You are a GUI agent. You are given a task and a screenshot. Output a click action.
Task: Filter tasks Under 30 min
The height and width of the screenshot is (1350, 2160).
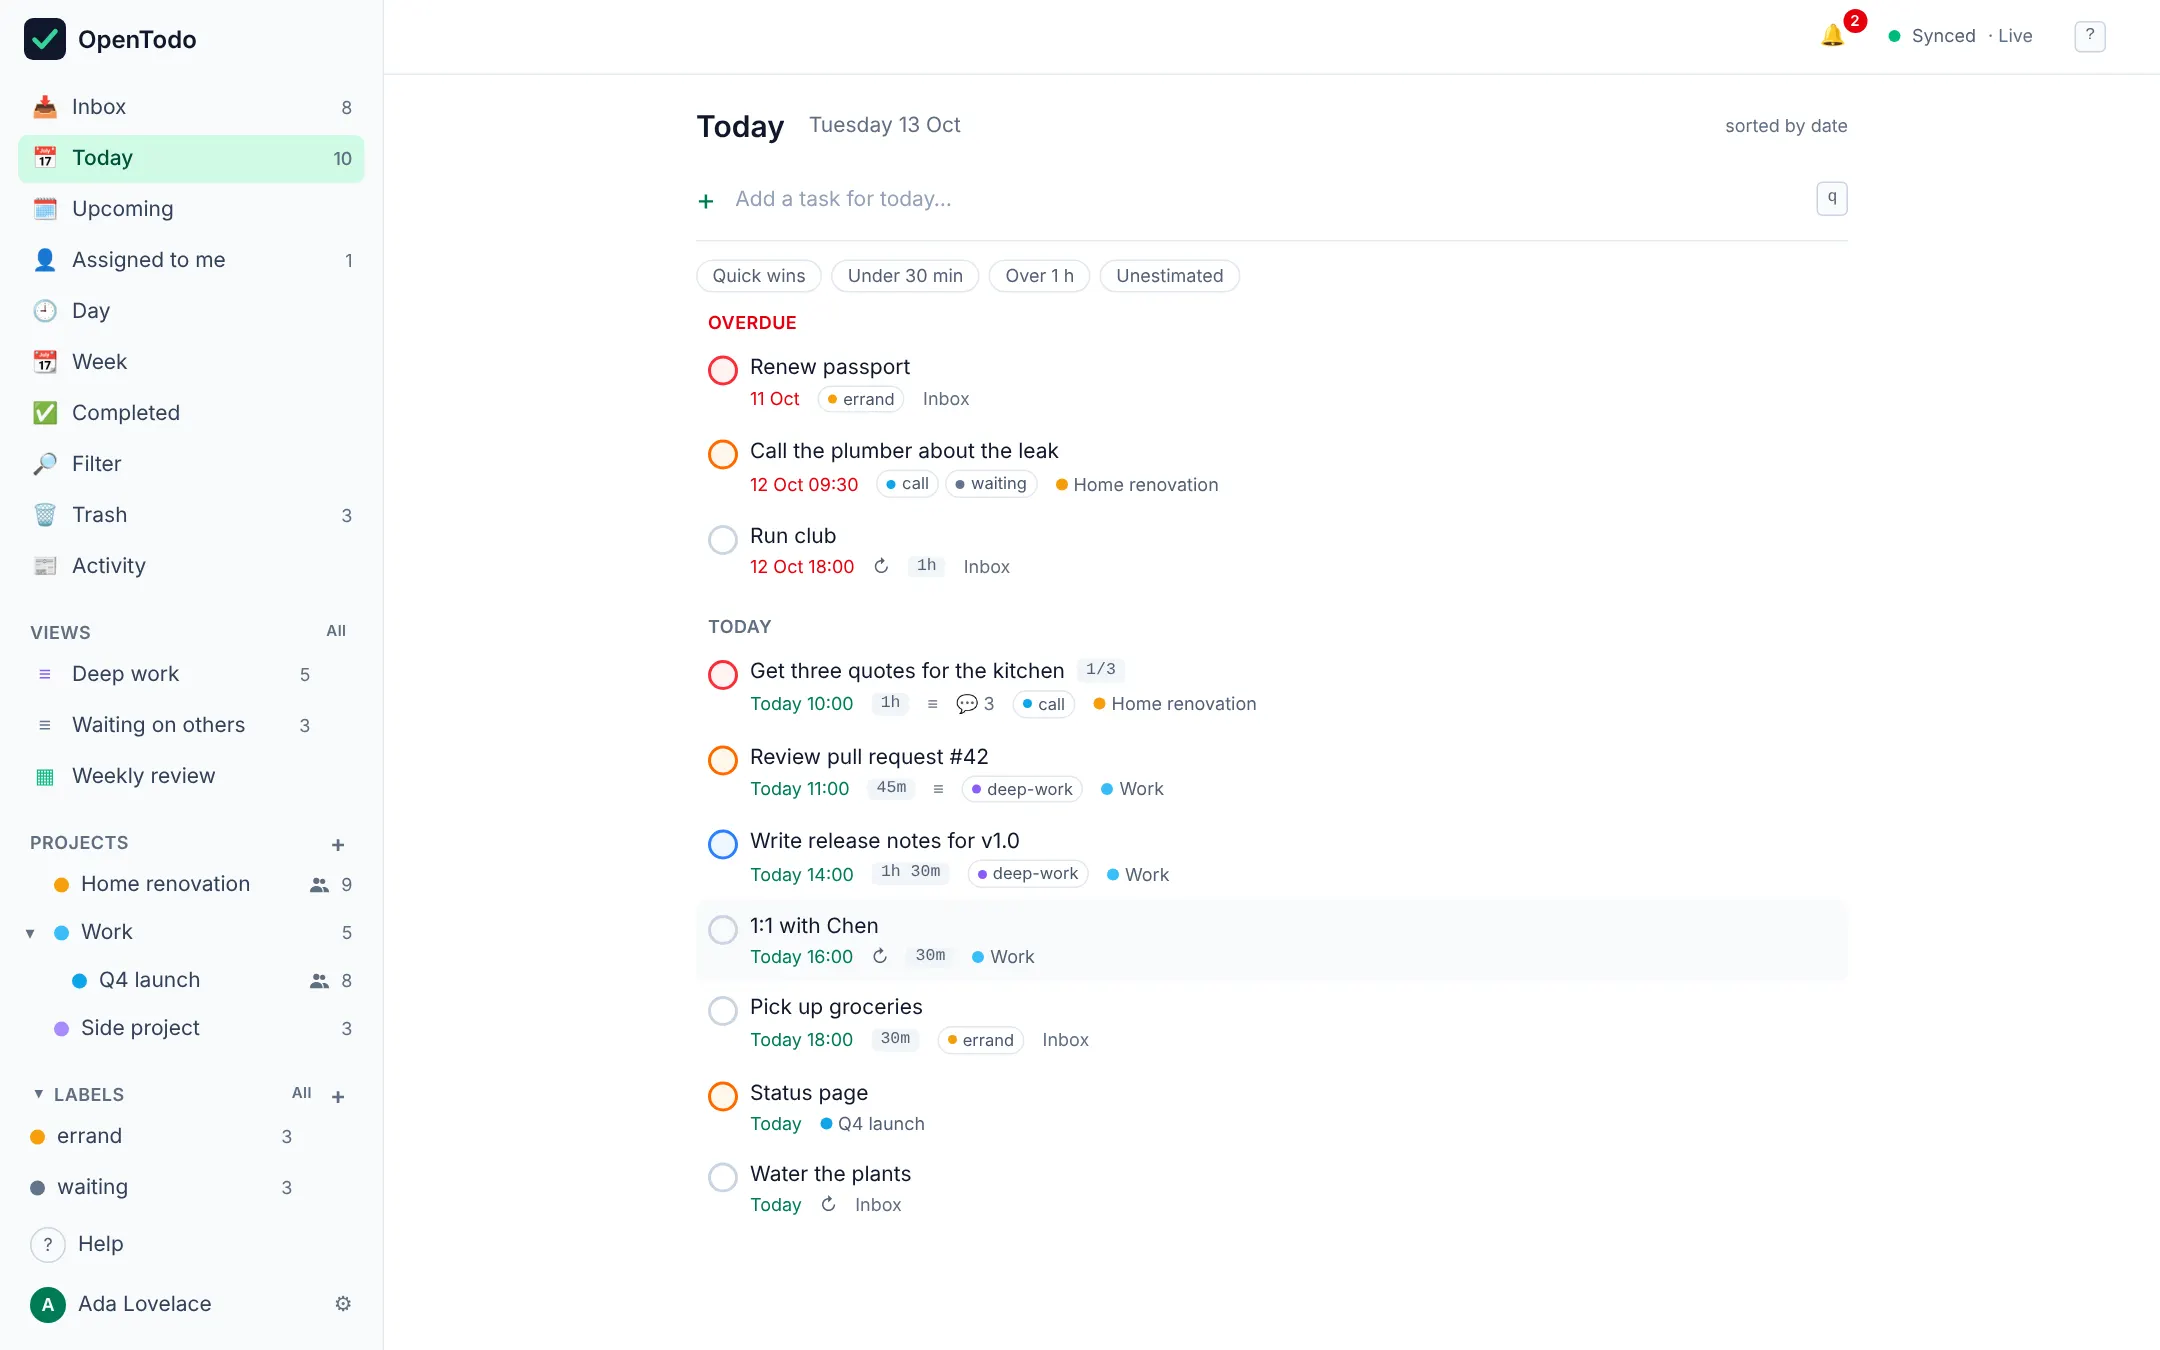905,276
